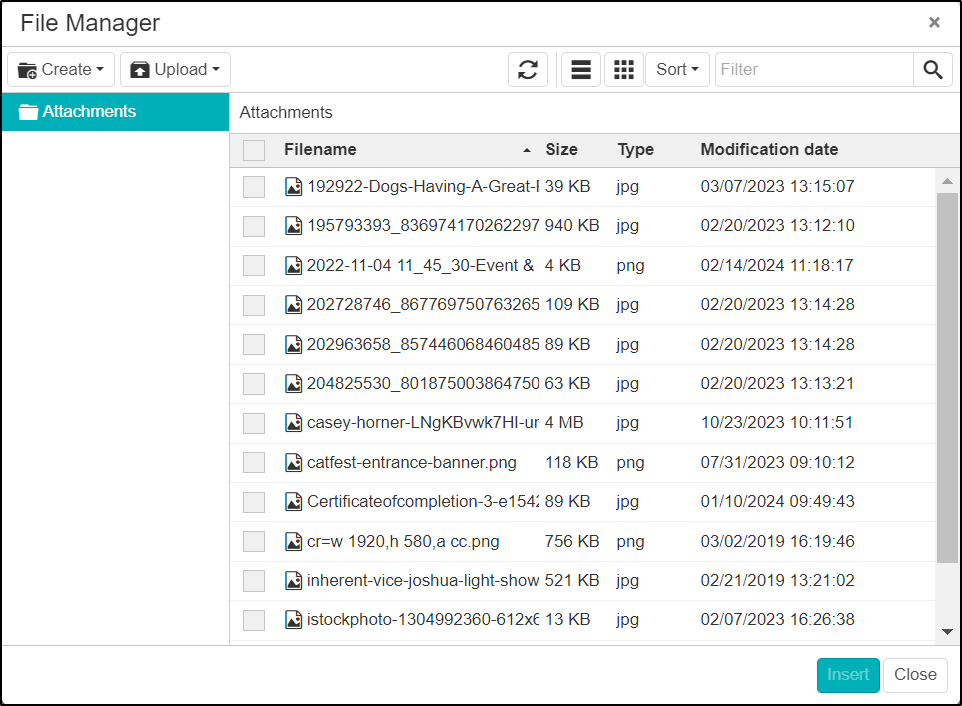Open the Create dropdown menu
Screen dimensions: 962x706
(61, 69)
